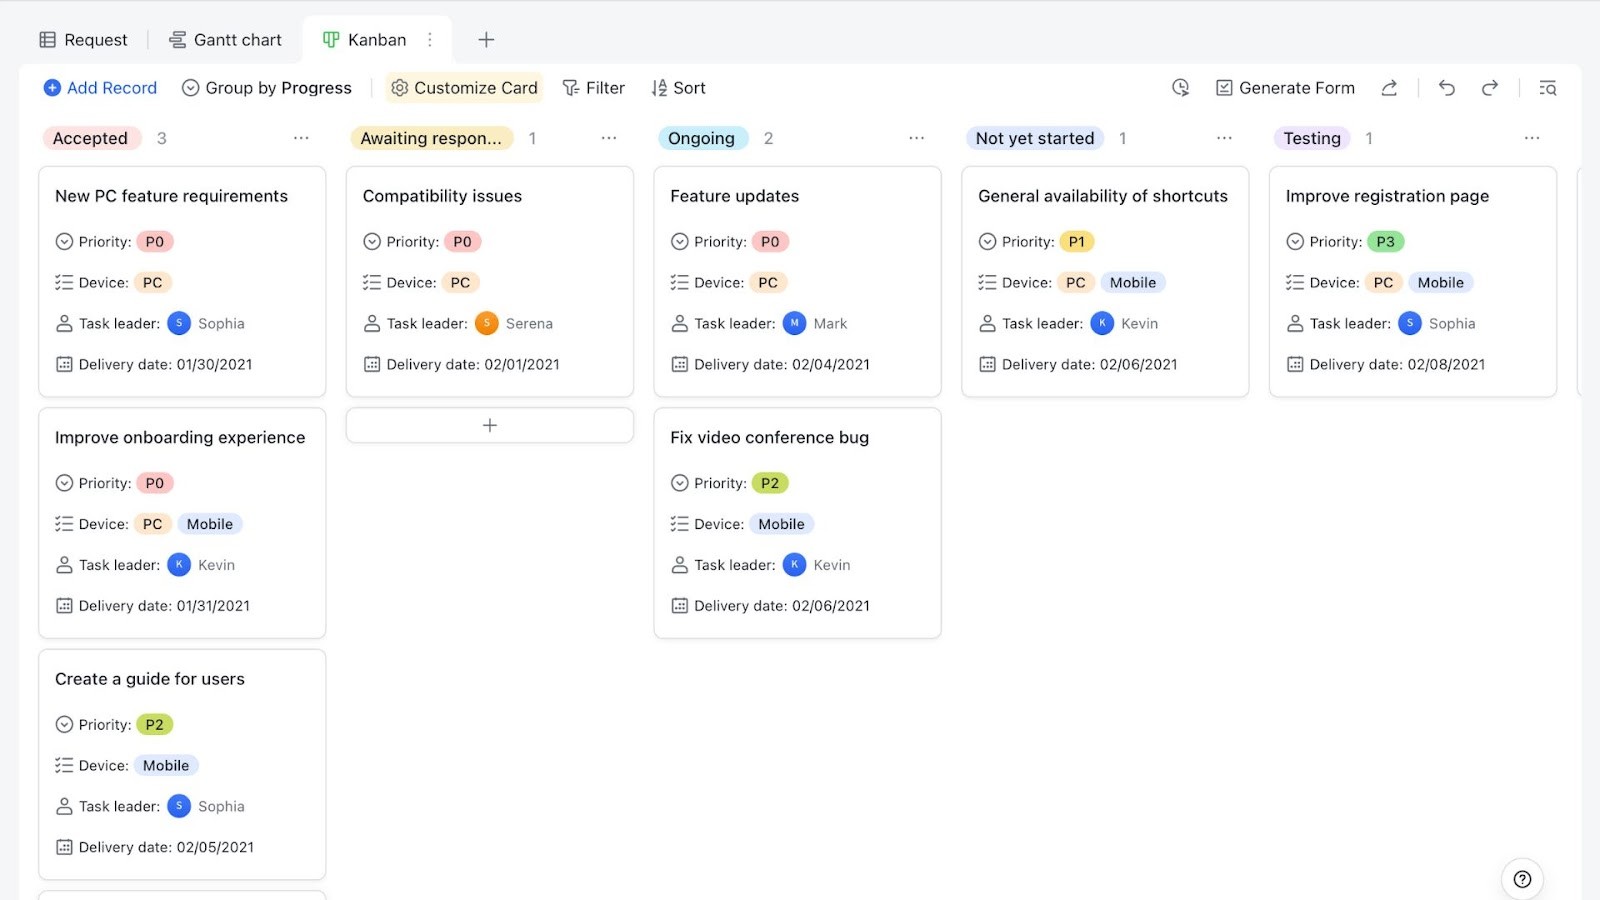Click the undo icon
The image size is (1600, 900).
click(x=1446, y=88)
